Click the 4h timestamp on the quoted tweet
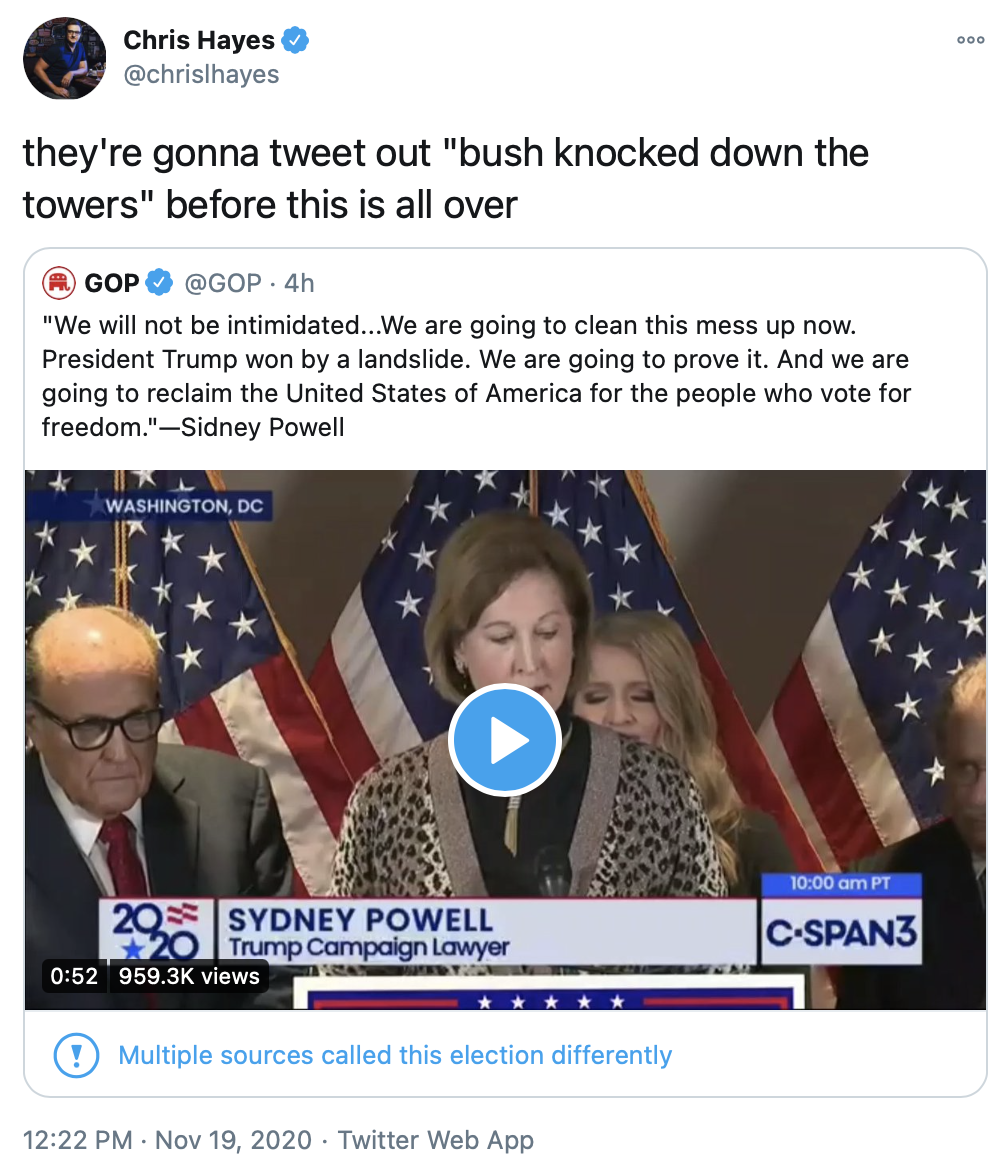The height and width of the screenshot is (1164, 1008). (299, 283)
